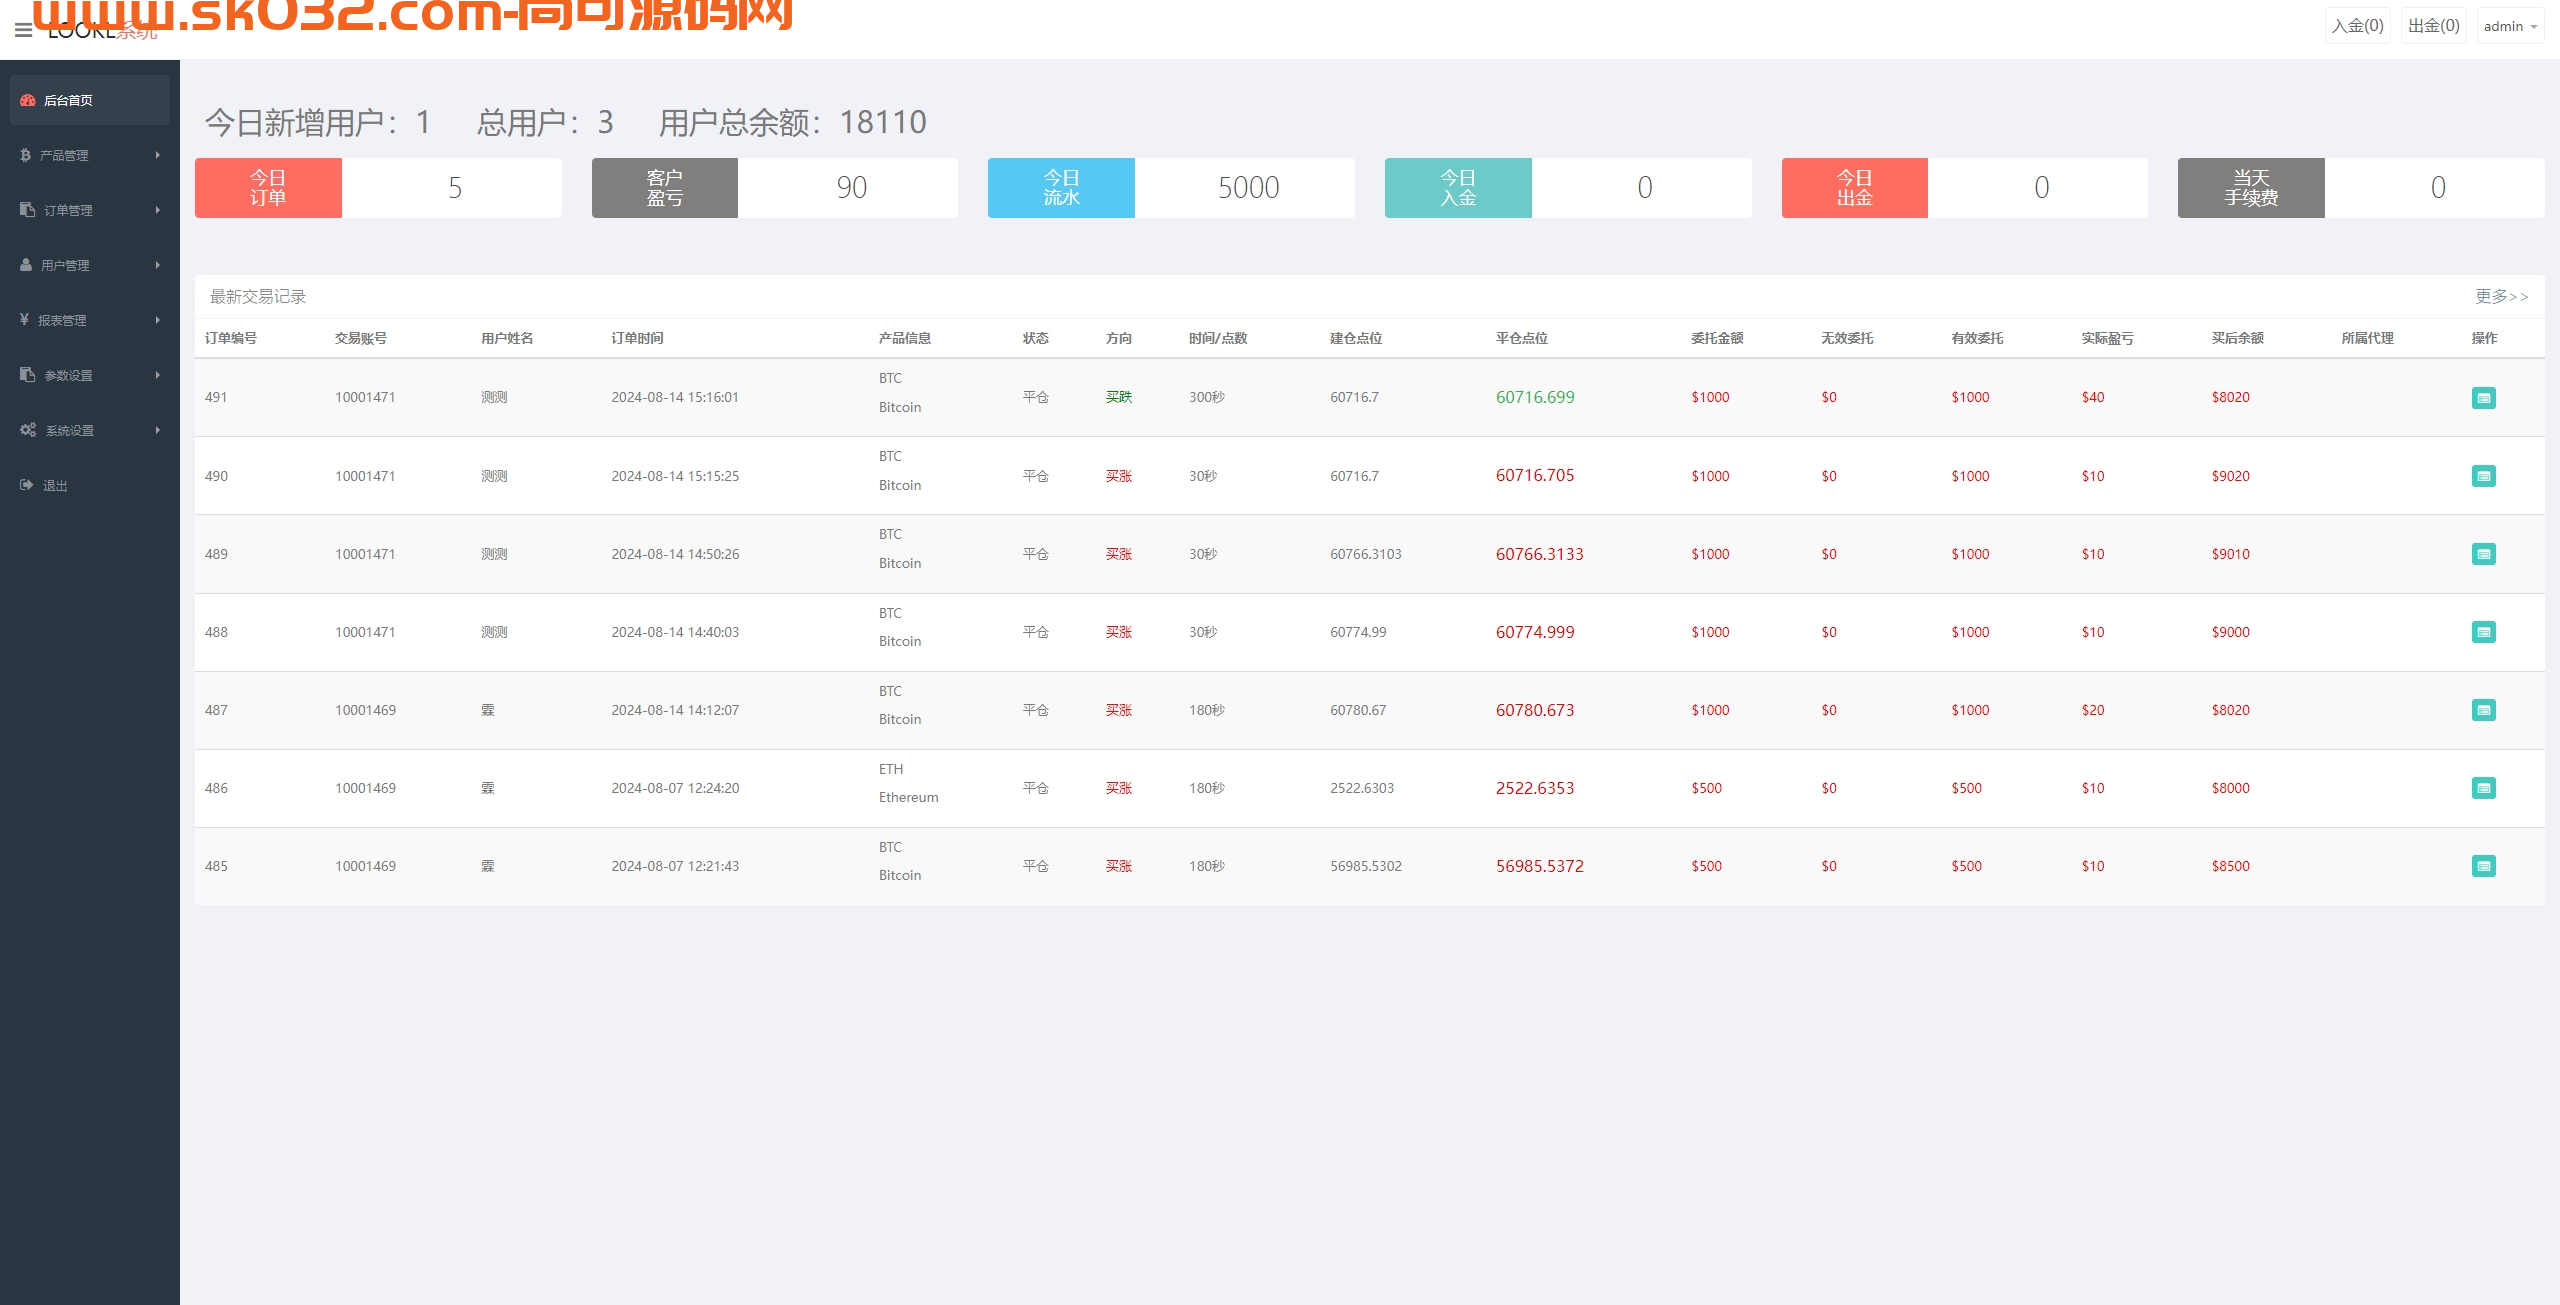Expand the 订单管理 submenu arrow
Viewport: 2560px width, 1305px height.
tap(157, 210)
